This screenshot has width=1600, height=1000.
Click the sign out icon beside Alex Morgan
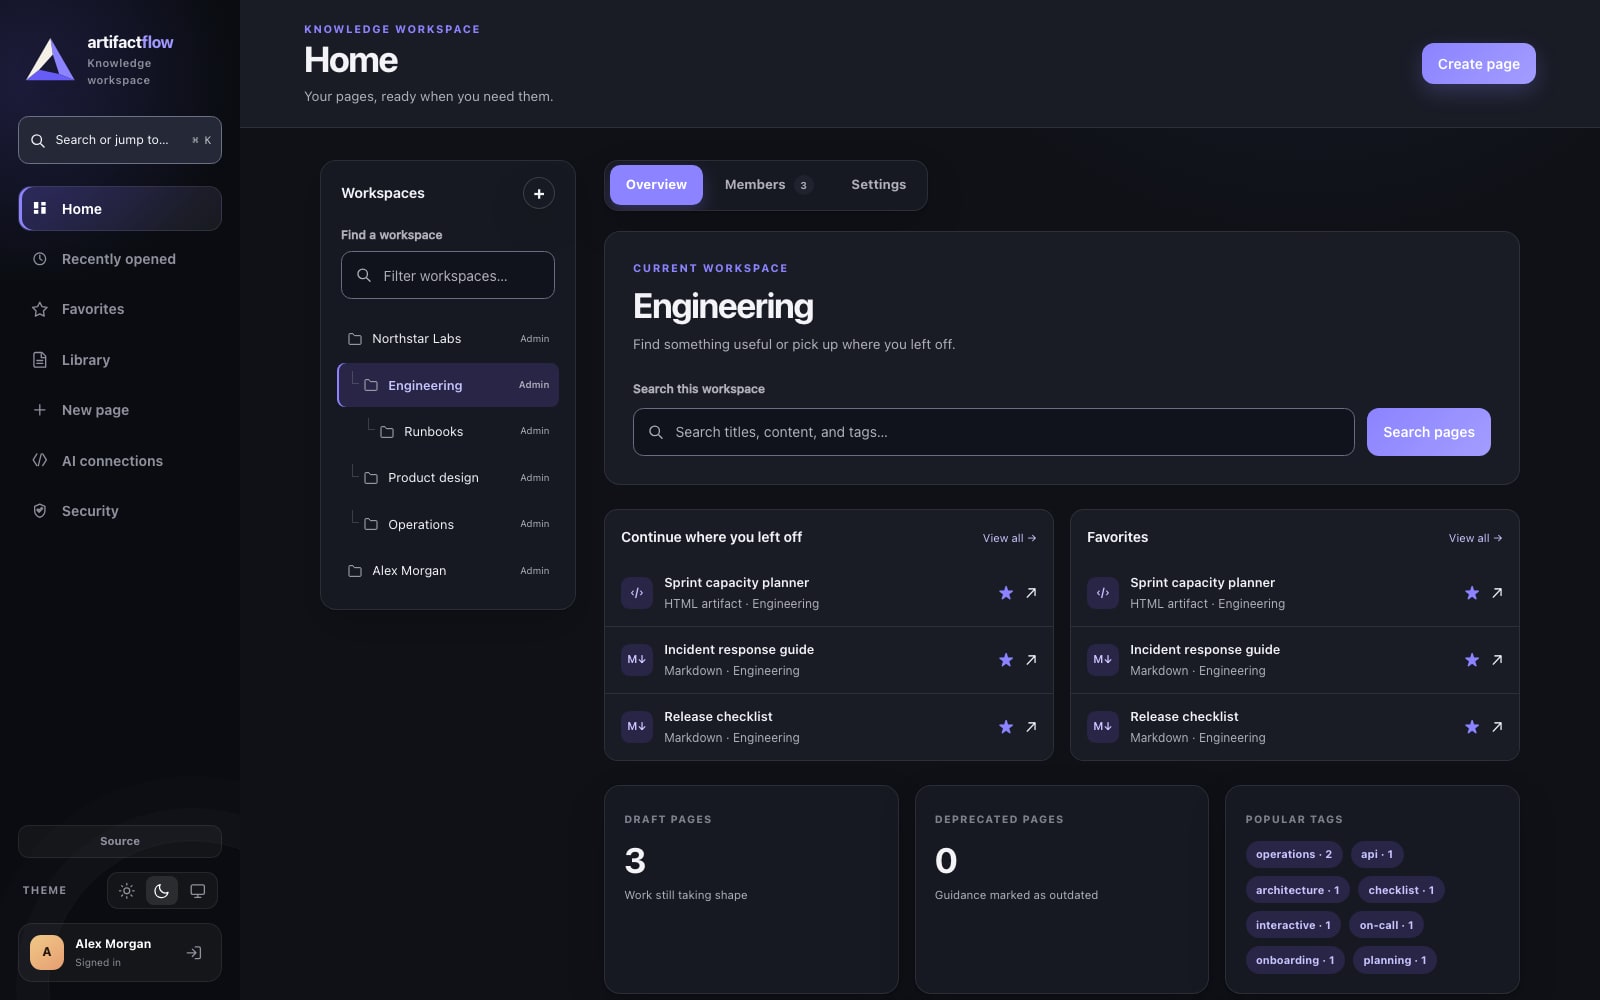point(194,953)
